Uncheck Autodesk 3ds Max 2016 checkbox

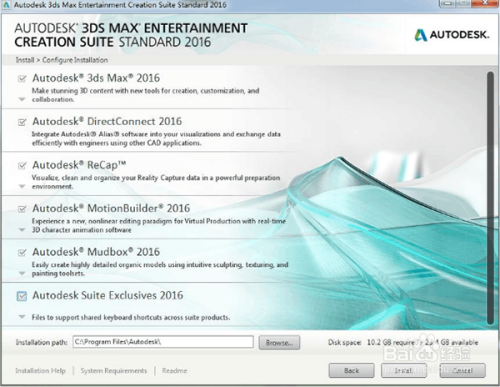click(22, 79)
